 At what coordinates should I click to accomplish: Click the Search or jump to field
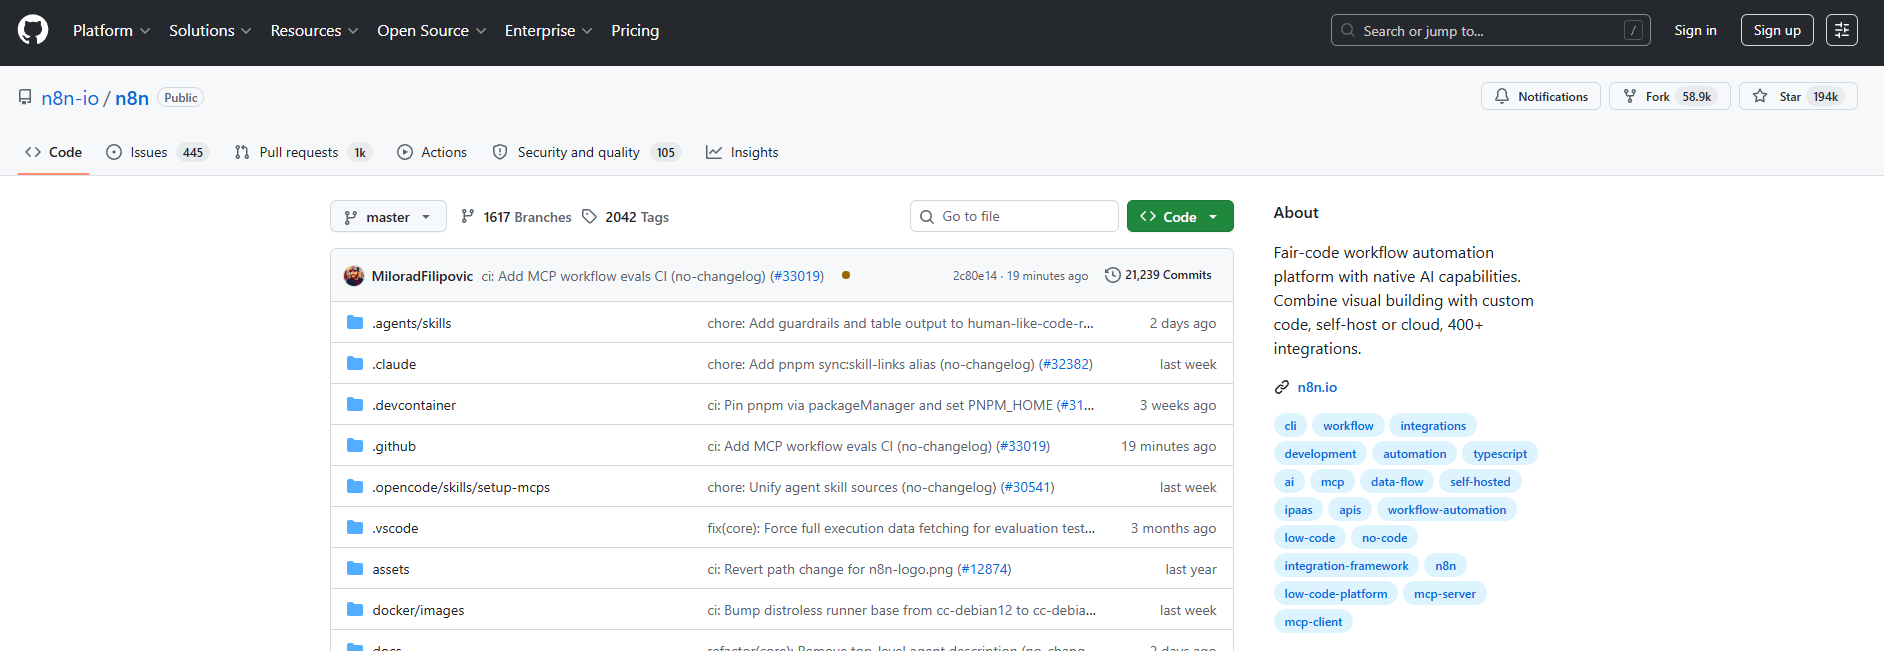click(1491, 30)
